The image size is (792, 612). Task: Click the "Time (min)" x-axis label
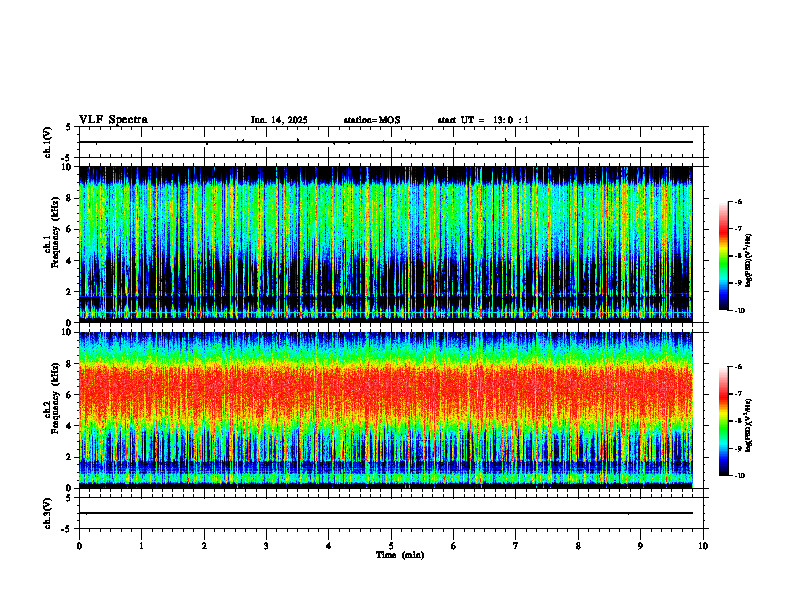click(400, 555)
